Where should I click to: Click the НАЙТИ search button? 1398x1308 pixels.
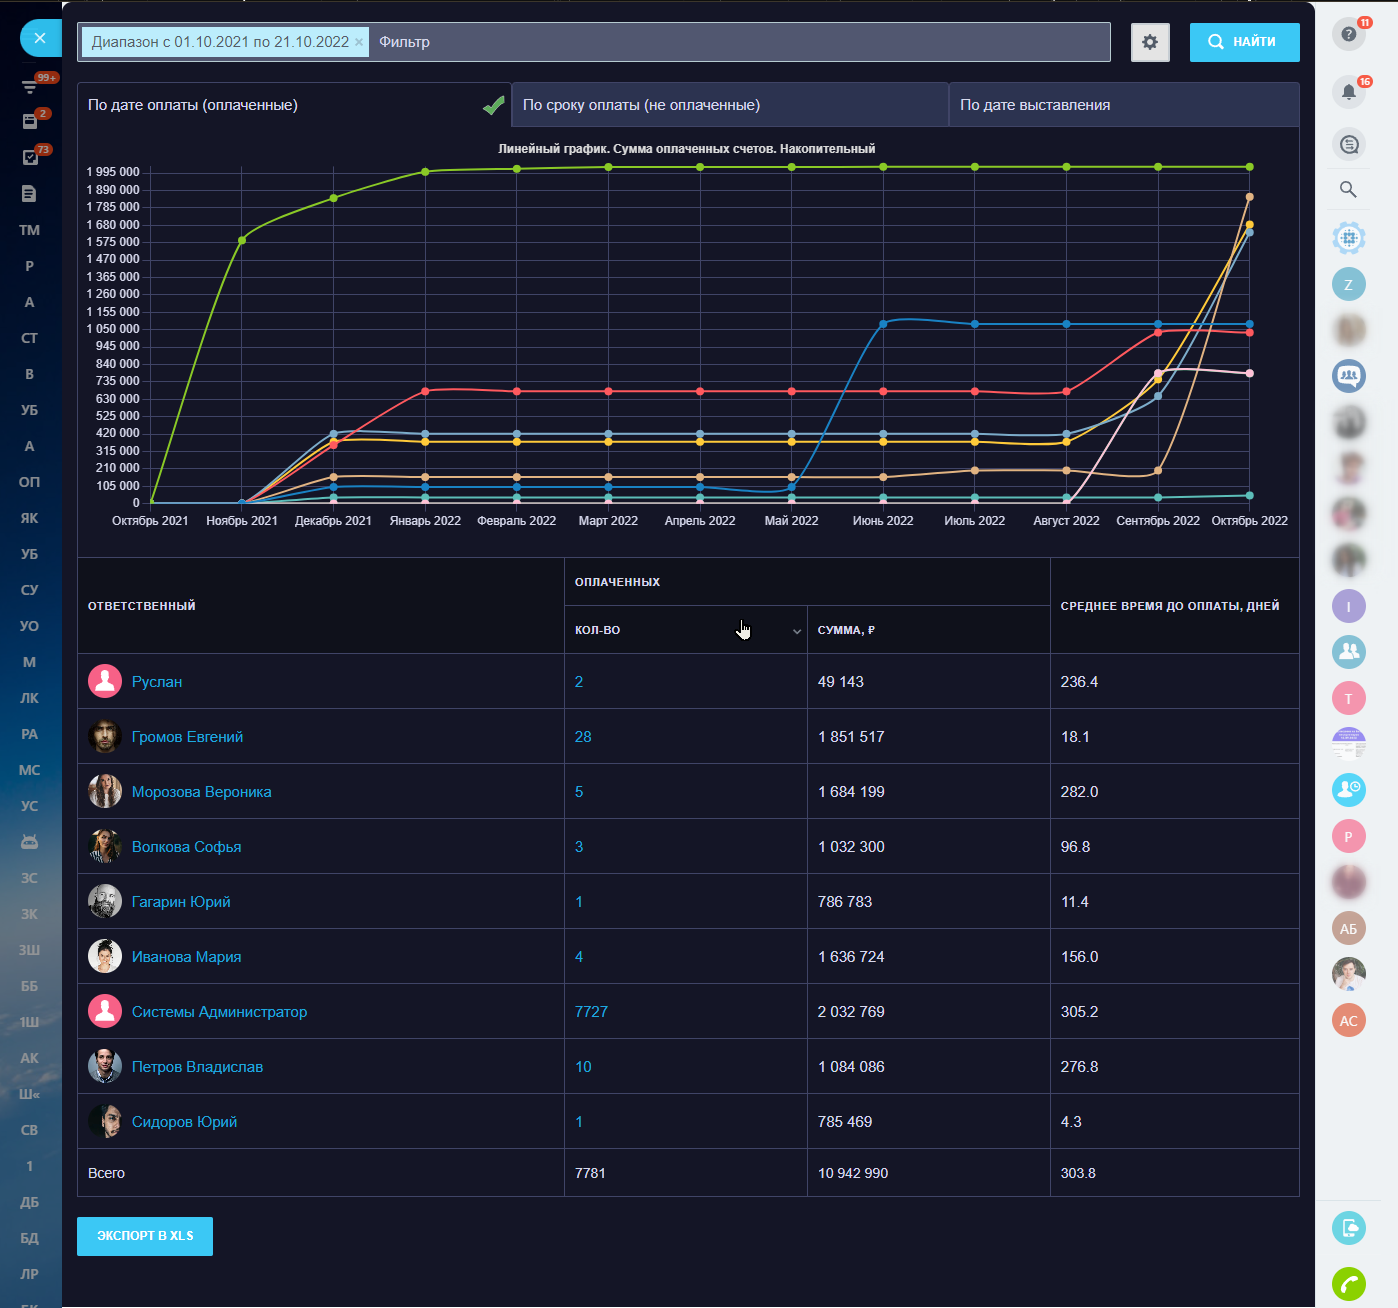[1244, 42]
